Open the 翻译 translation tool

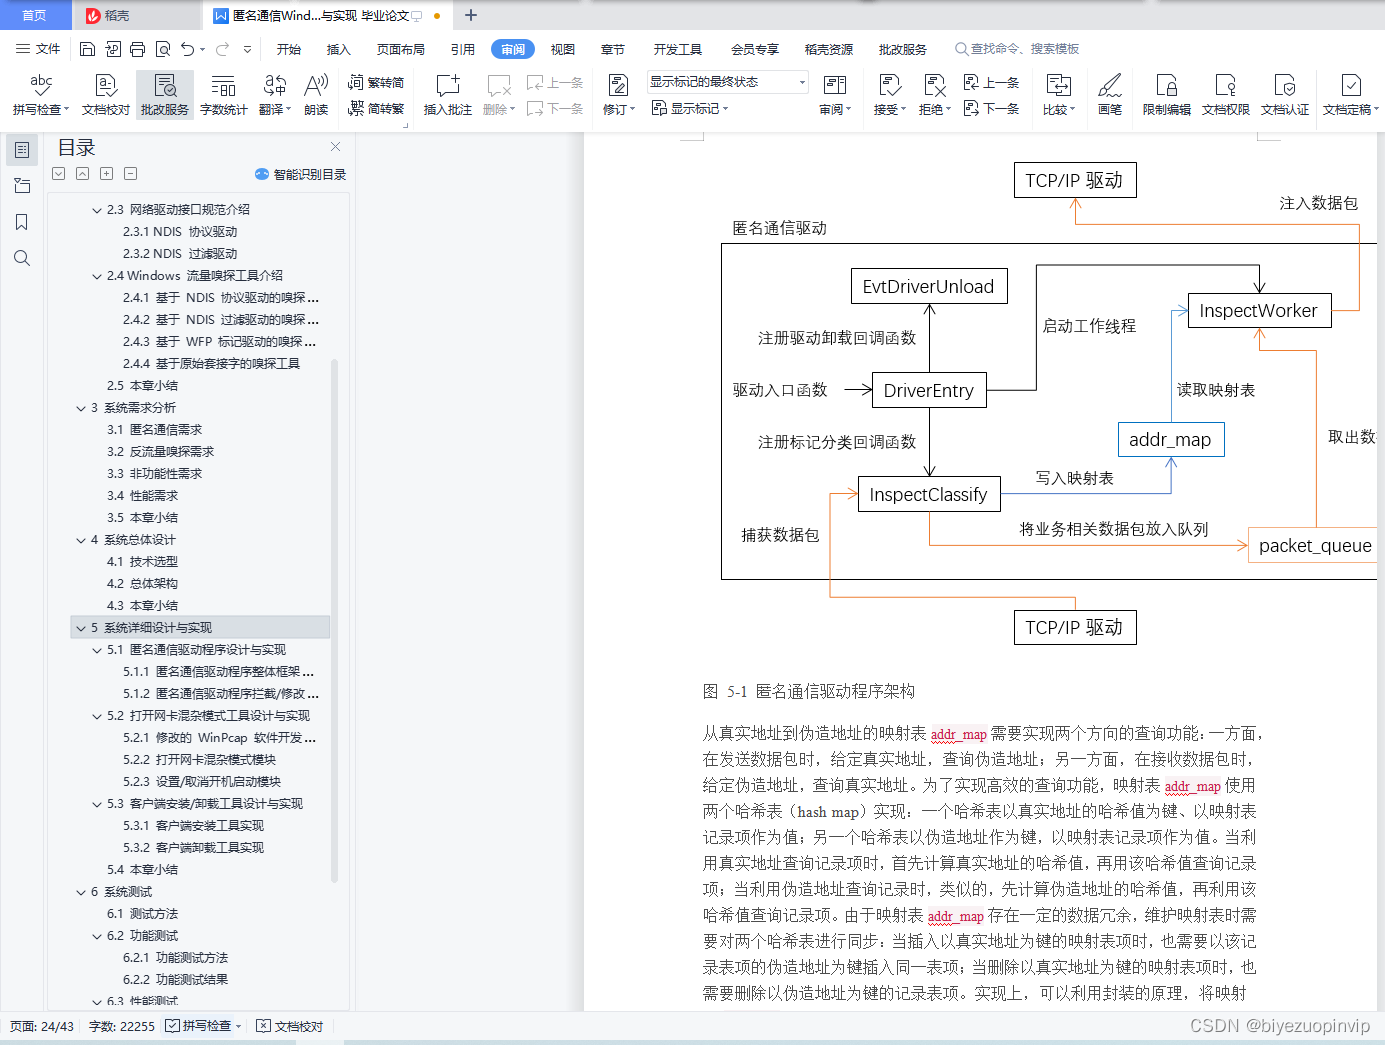coord(272,94)
